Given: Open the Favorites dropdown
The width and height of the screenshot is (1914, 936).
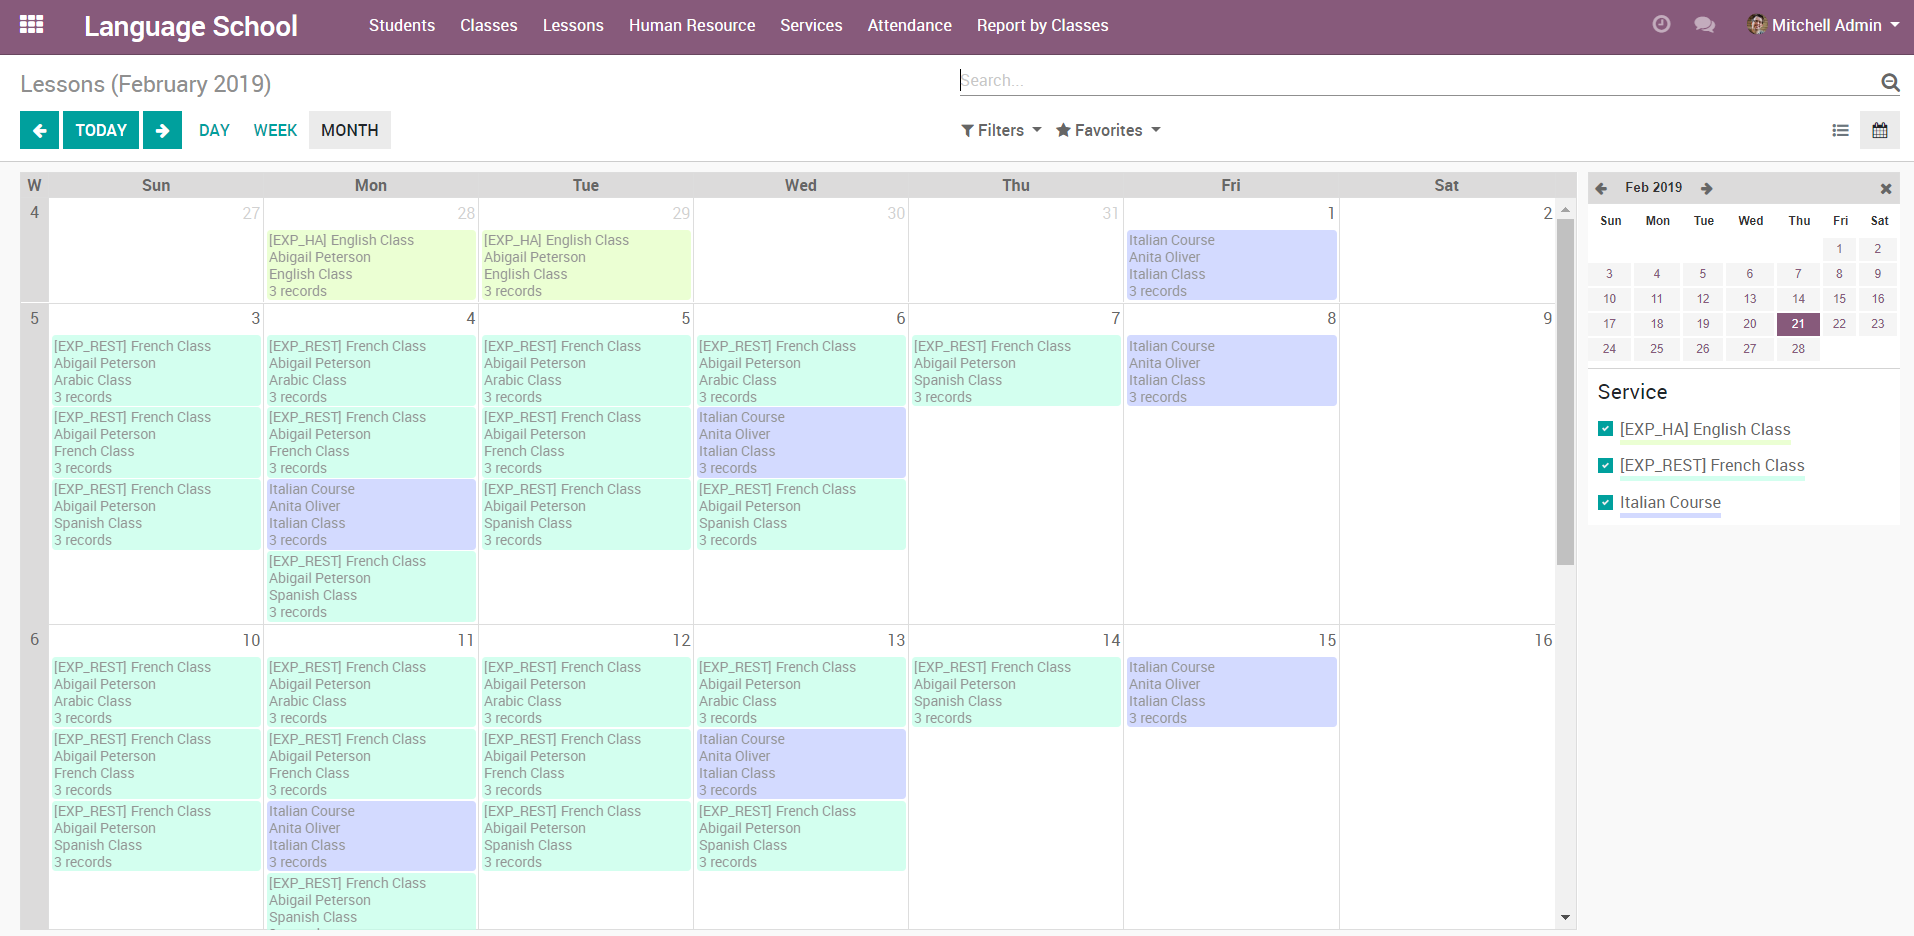Looking at the screenshot, I should click(x=1108, y=130).
